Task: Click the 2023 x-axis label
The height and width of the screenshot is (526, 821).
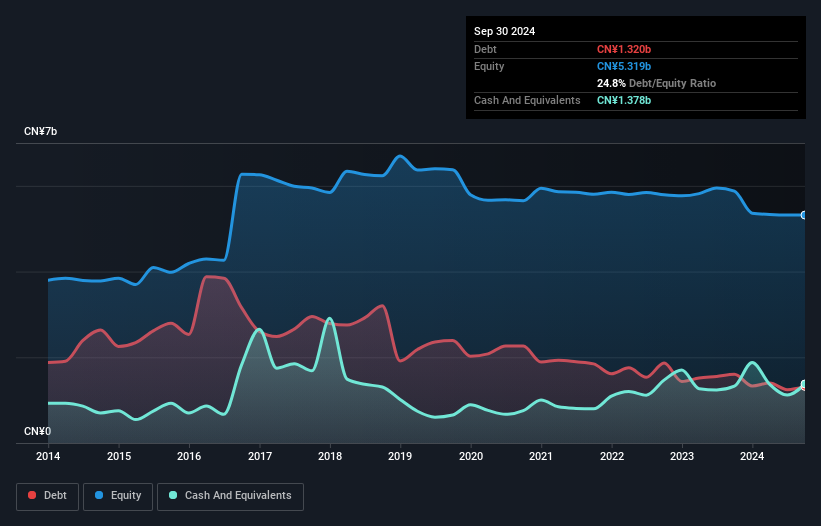Action: point(682,456)
